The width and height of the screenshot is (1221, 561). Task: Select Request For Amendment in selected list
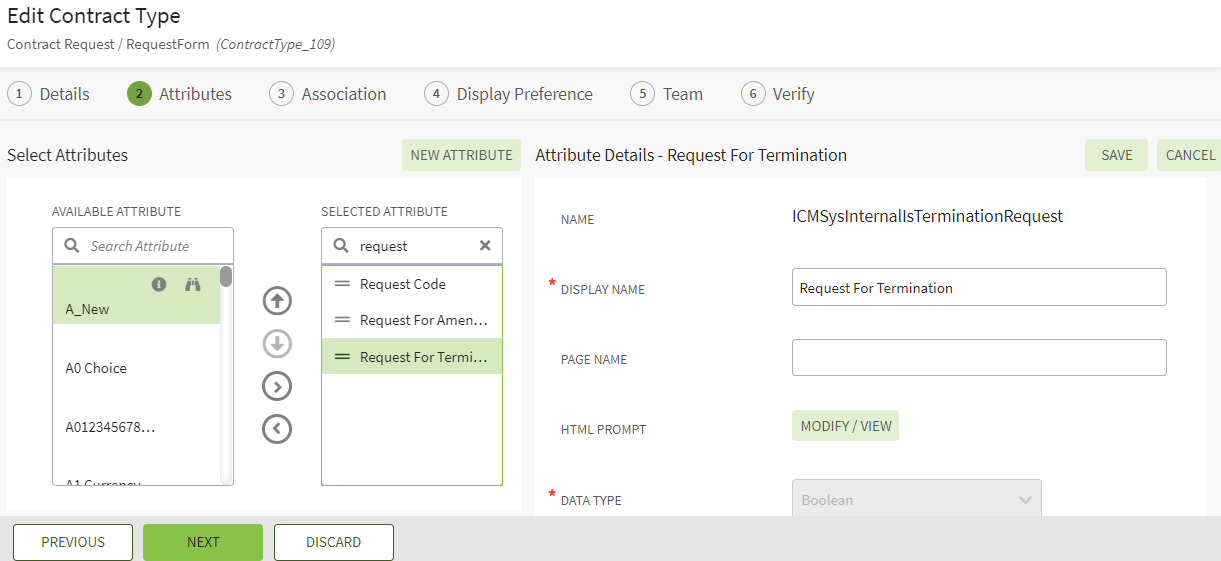tap(423, 320)
